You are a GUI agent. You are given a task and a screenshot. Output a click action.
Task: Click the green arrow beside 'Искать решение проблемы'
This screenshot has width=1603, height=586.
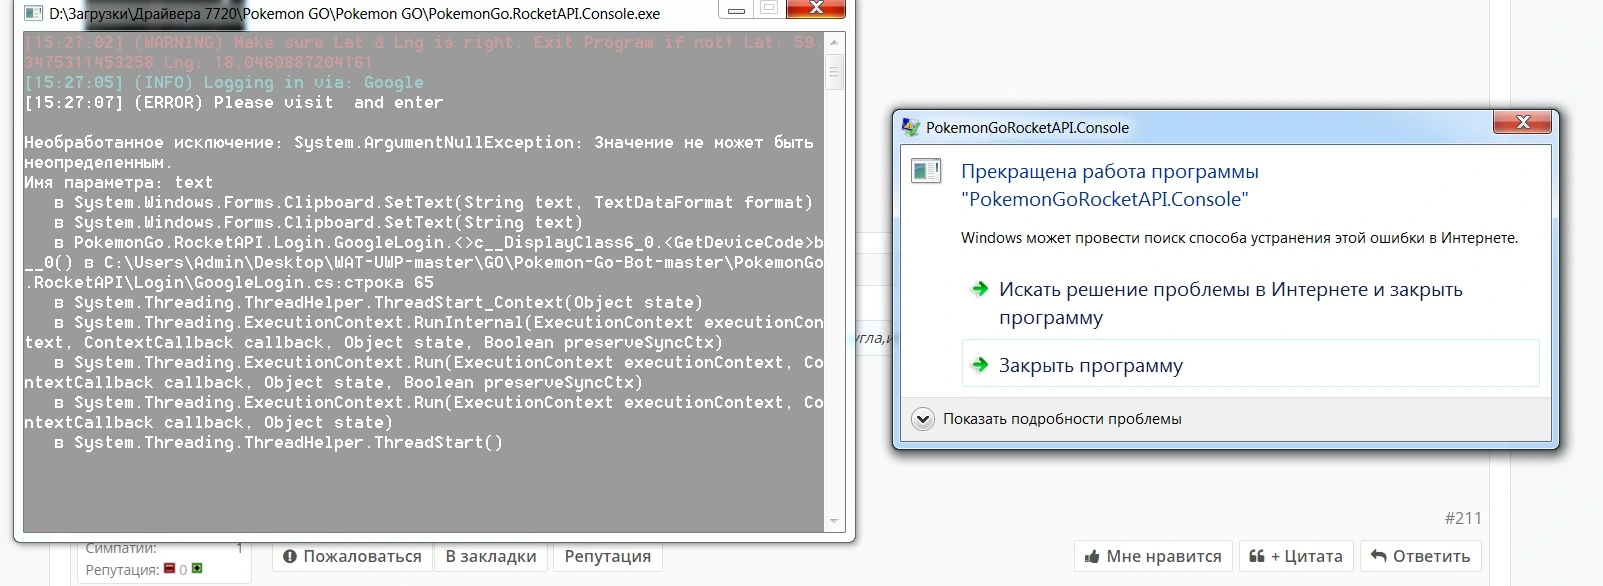pos(980,289)
